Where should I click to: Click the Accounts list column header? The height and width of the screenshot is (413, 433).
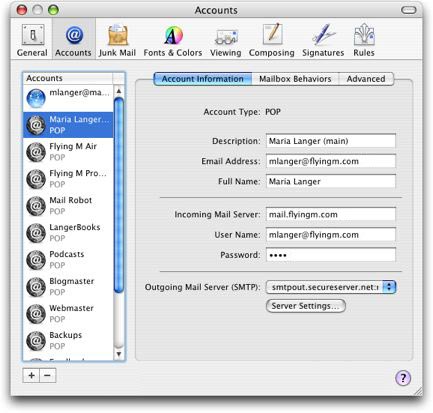[68, 78]
